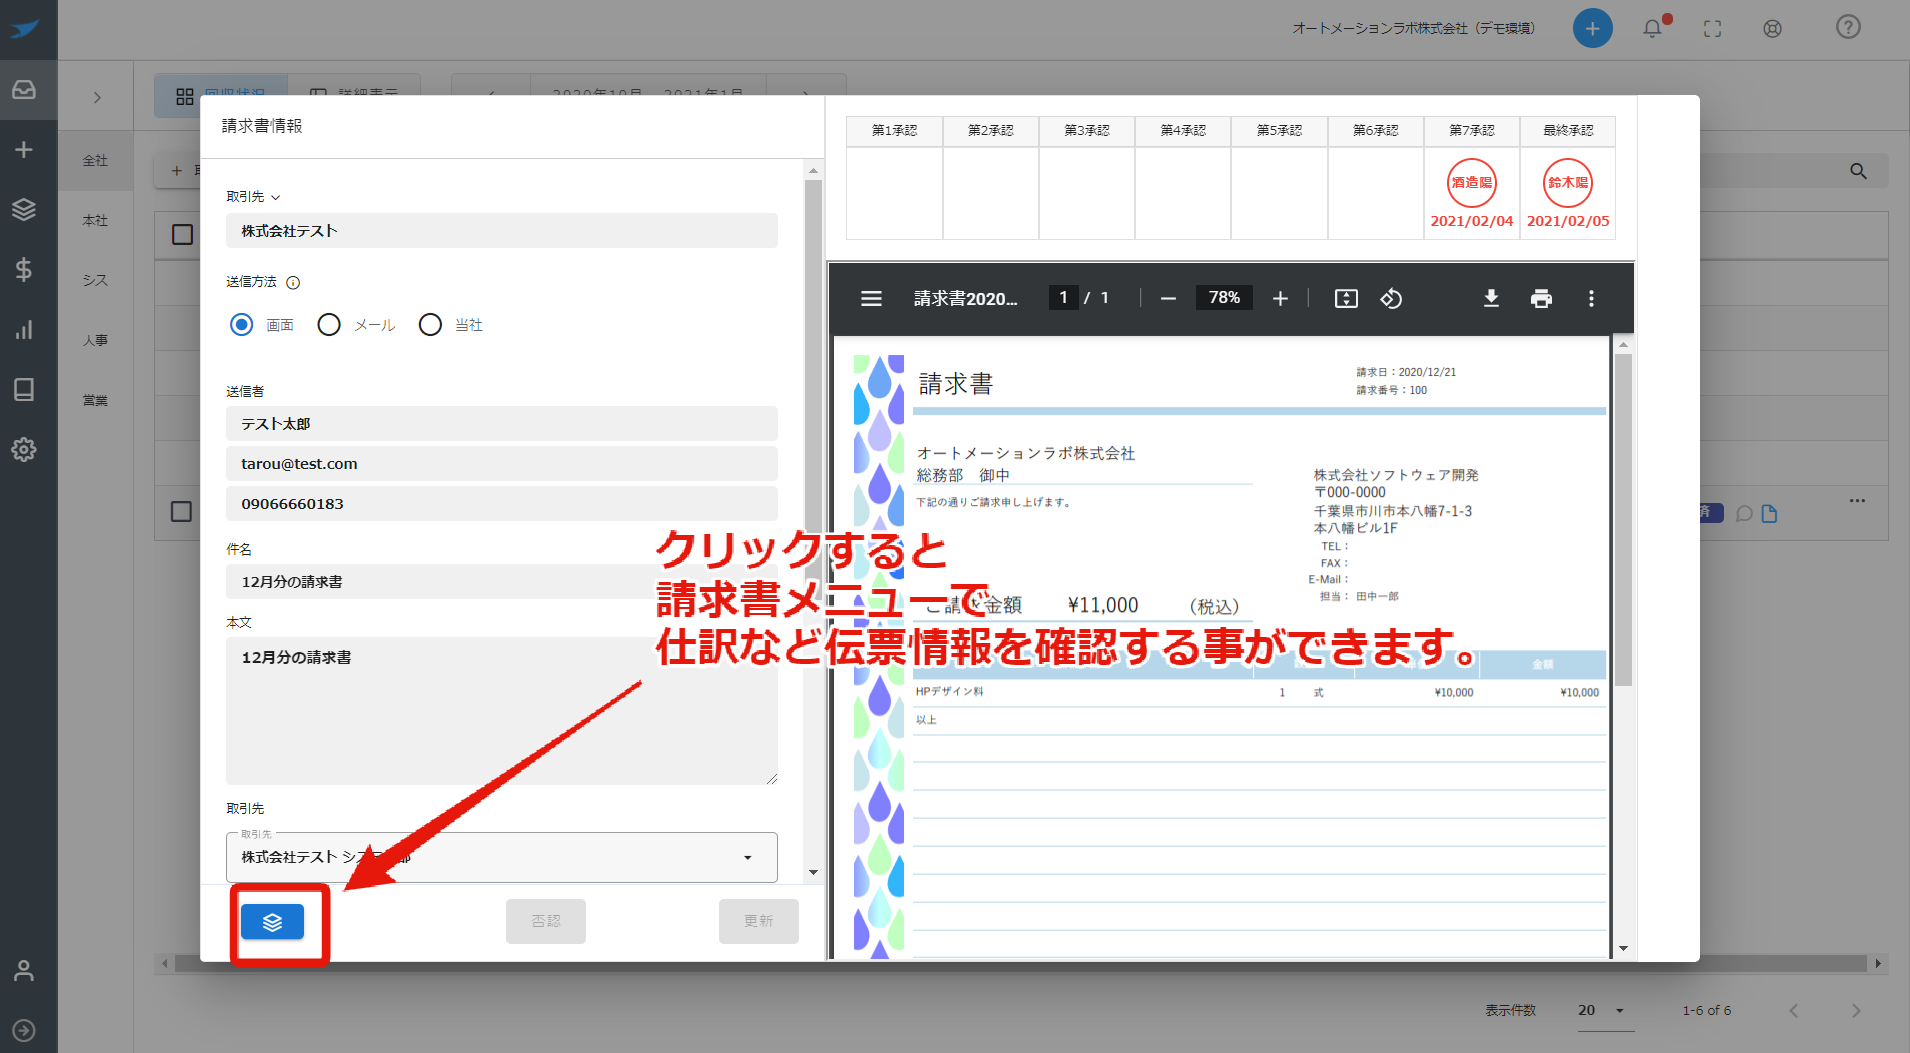
Task: Click the 第7承認 stamp 酒造閣
Action: pos(1472,182)
